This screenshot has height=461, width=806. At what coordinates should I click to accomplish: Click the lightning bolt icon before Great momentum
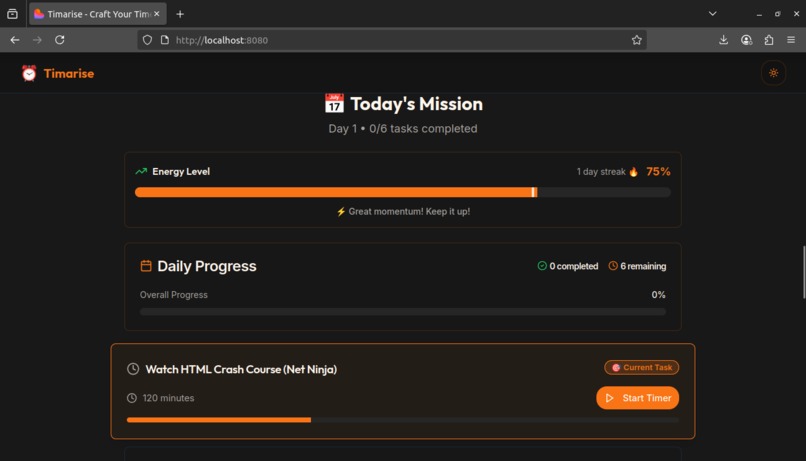pyautogui.click(x=340, y=212)
